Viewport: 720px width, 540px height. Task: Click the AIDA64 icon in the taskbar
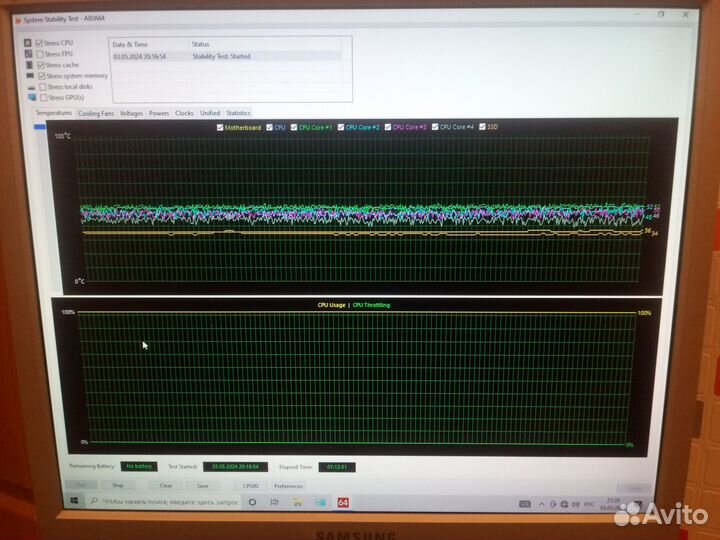pos(343,502)
